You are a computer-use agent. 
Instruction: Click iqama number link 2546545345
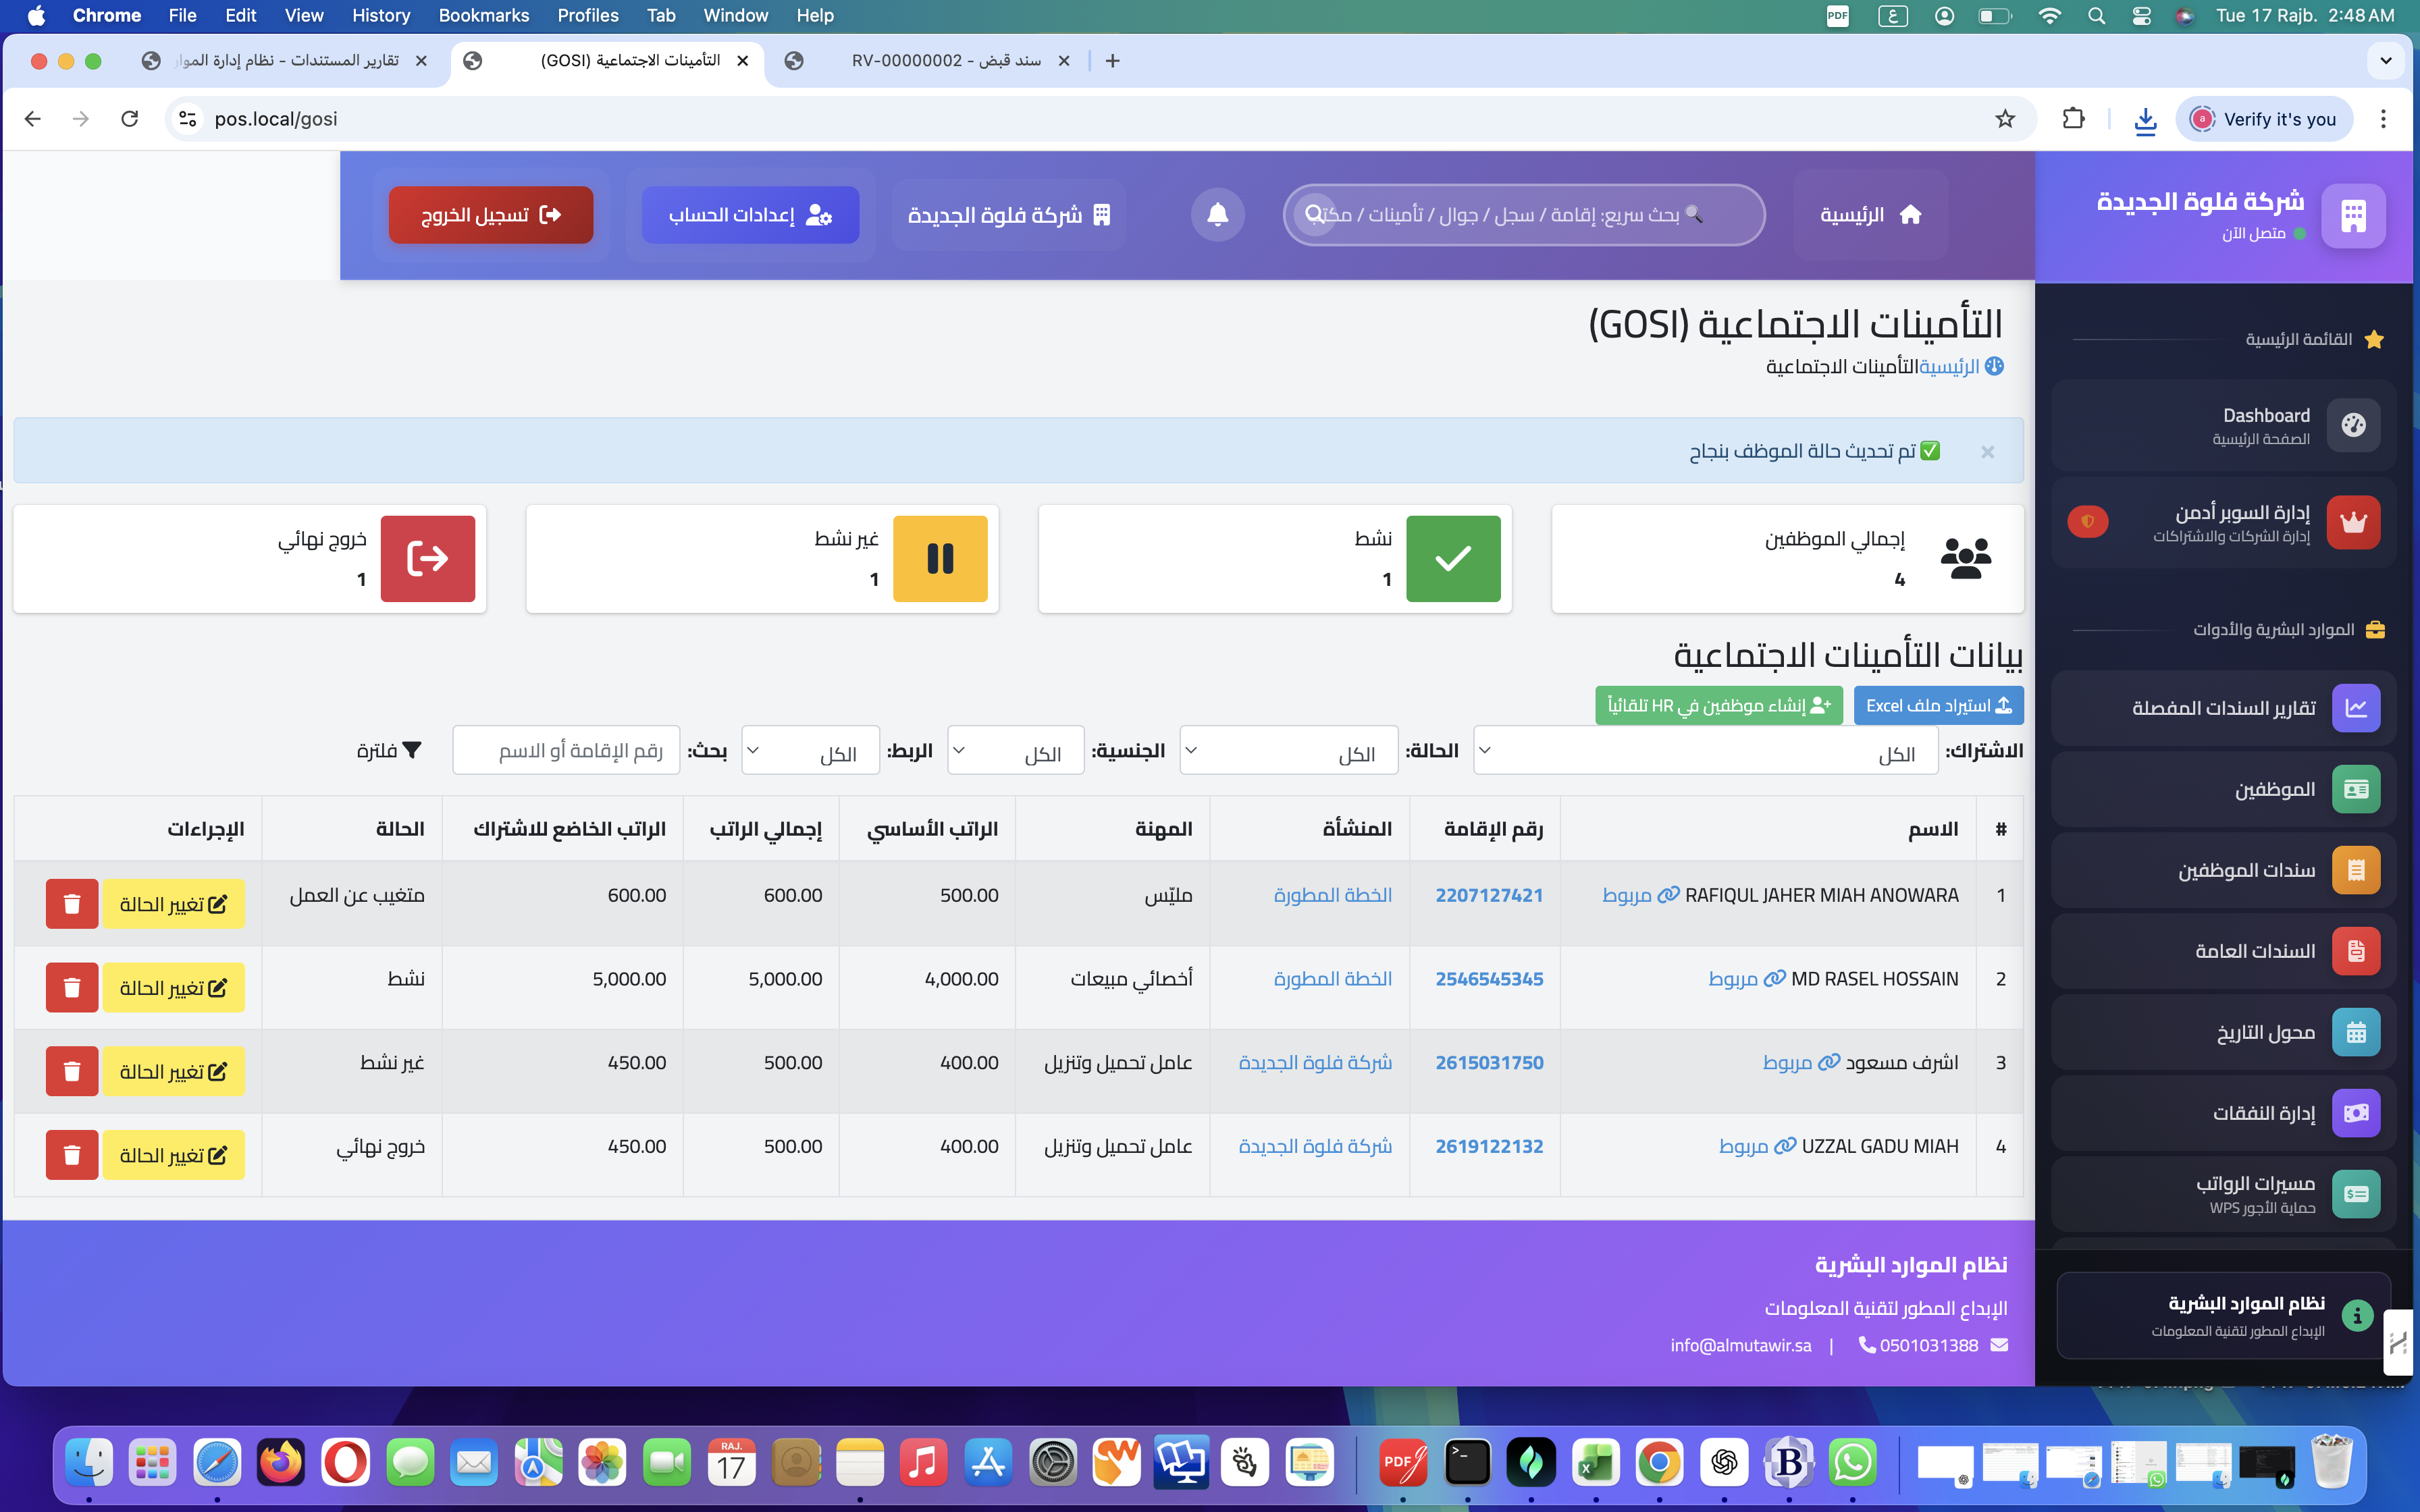(1489, 979)
